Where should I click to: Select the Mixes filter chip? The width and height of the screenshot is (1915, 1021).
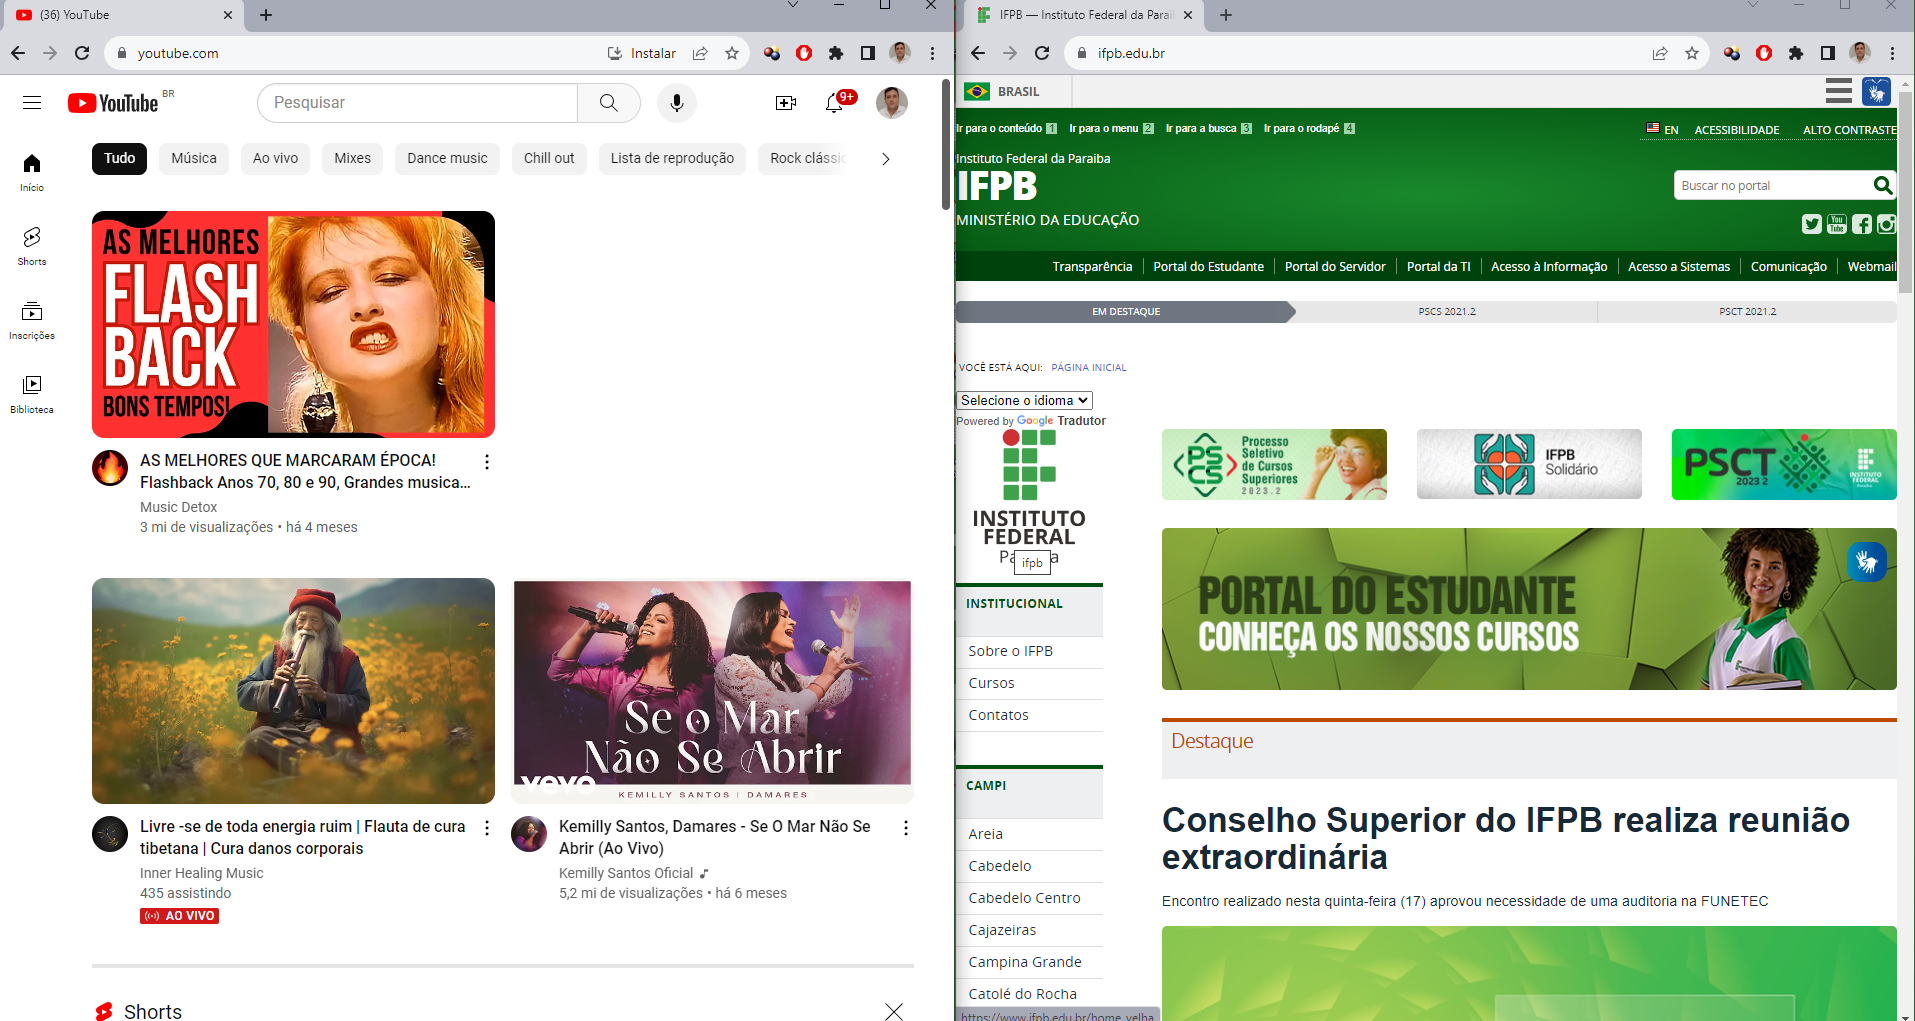click(x=352, y=159)
